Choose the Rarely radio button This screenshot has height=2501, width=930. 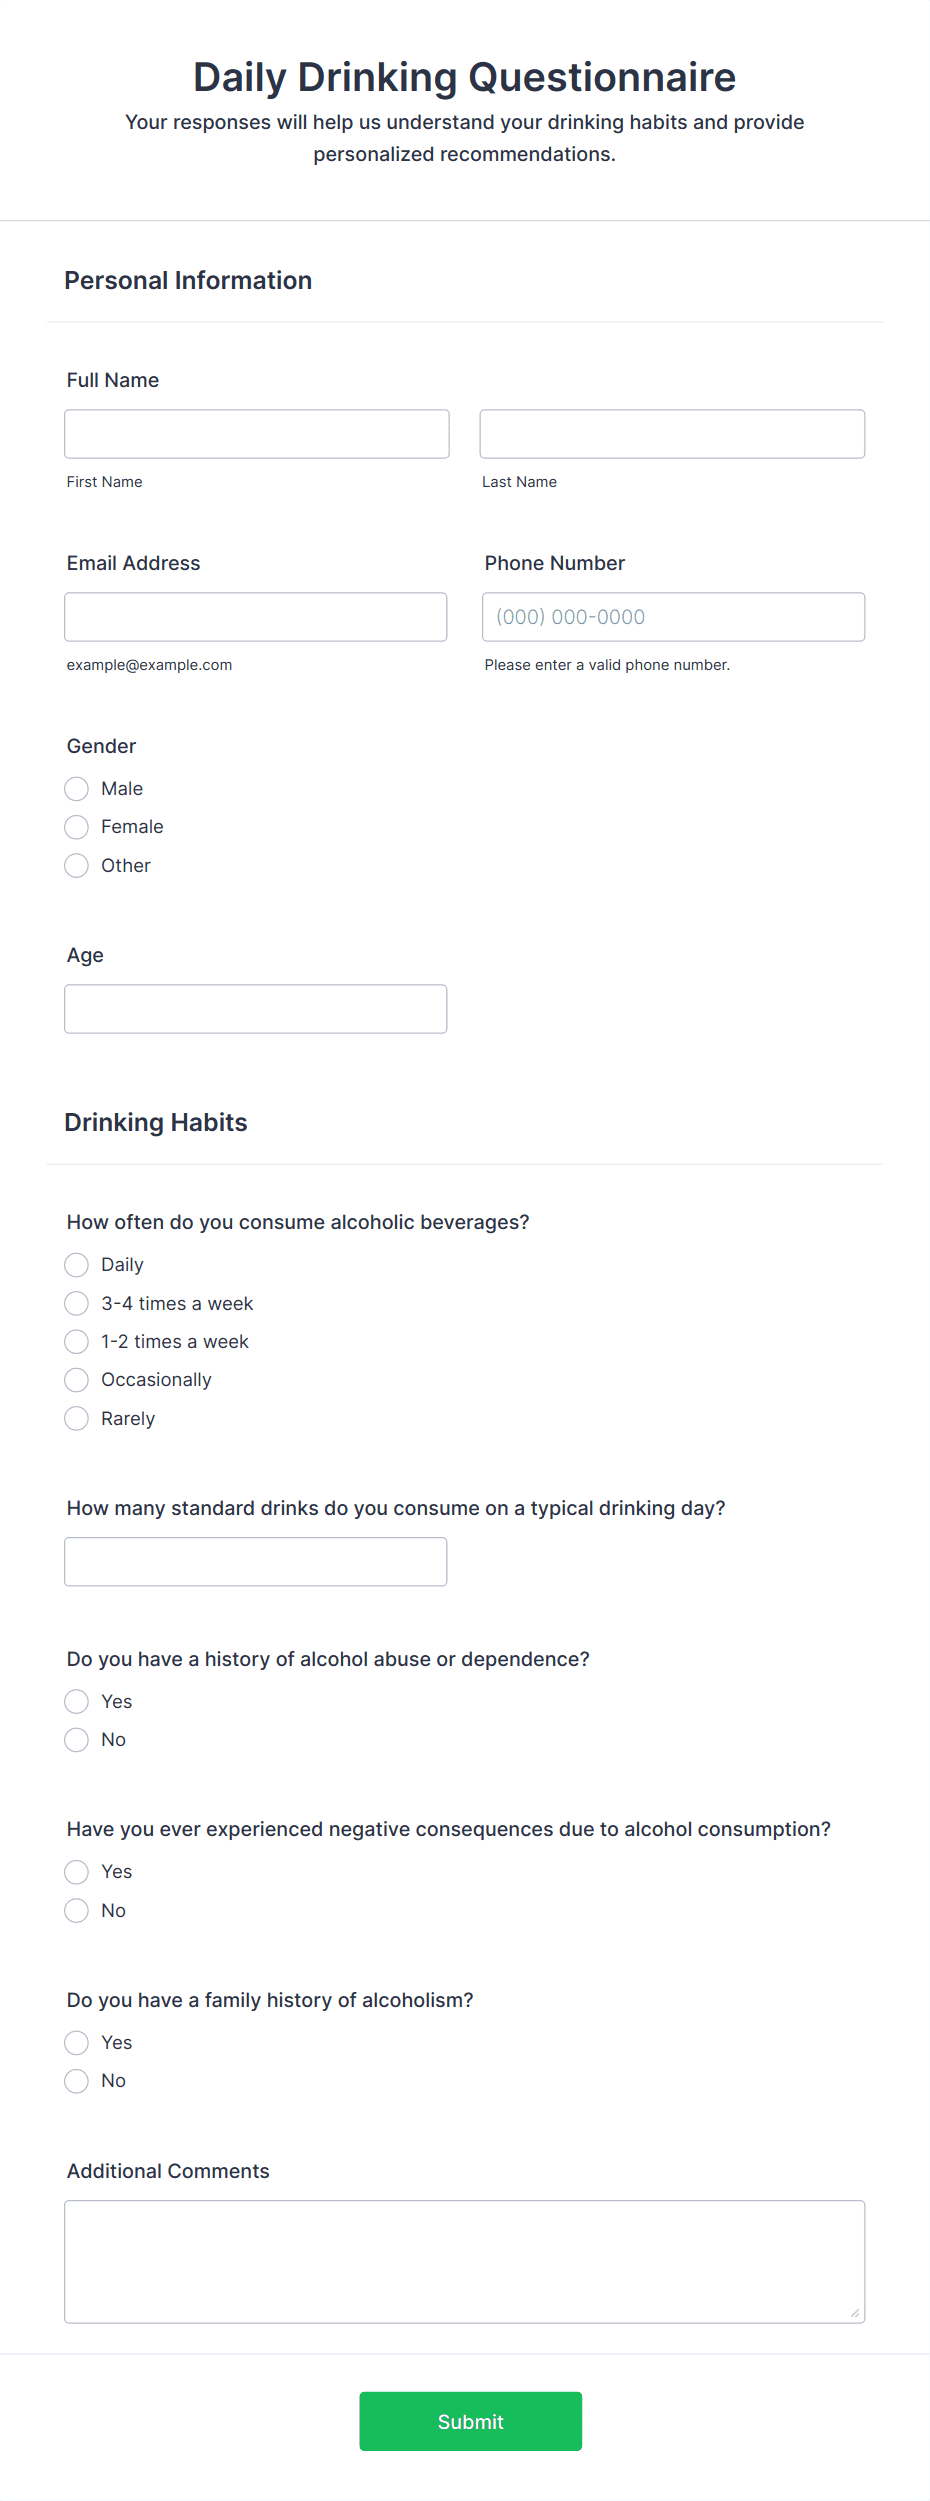(77, 1419)
